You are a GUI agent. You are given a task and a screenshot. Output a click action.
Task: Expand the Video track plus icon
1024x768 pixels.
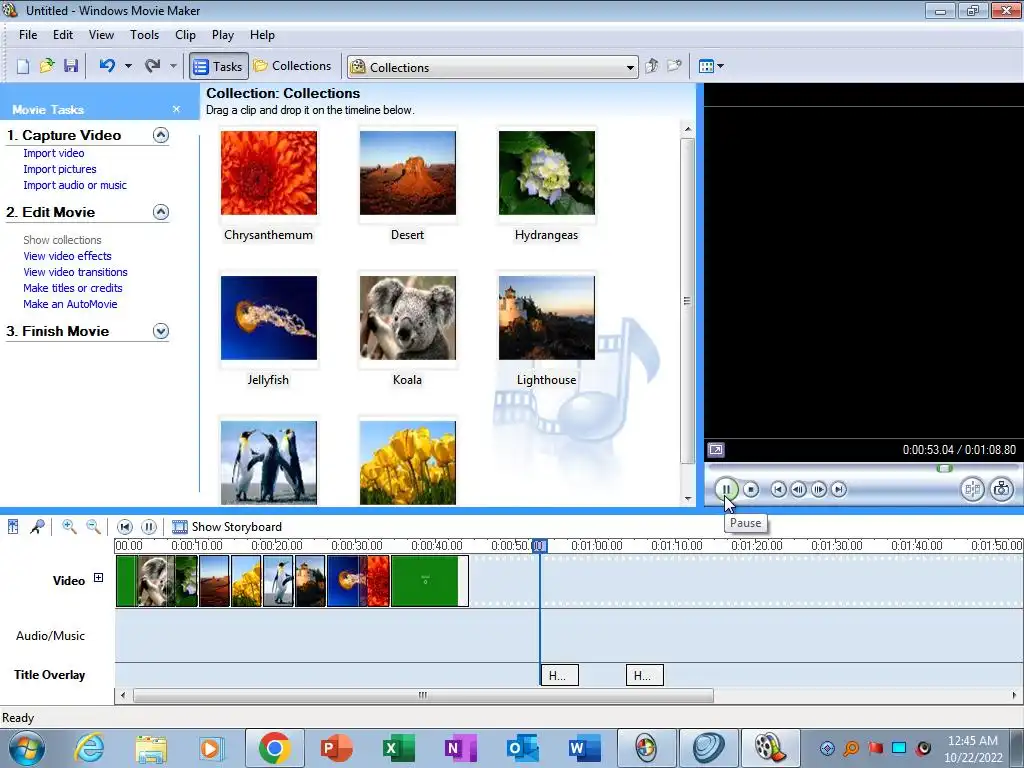pos(99,577)
